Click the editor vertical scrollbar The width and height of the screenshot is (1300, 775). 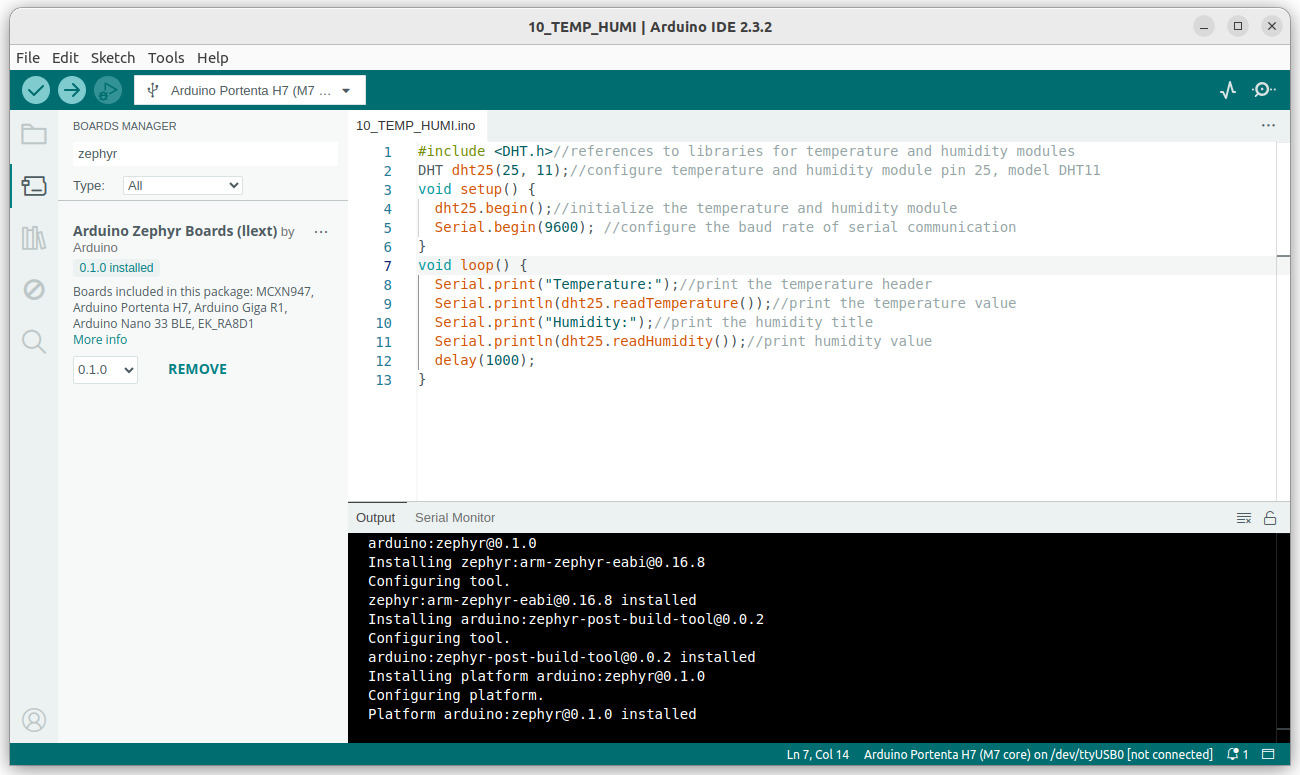1283,320
